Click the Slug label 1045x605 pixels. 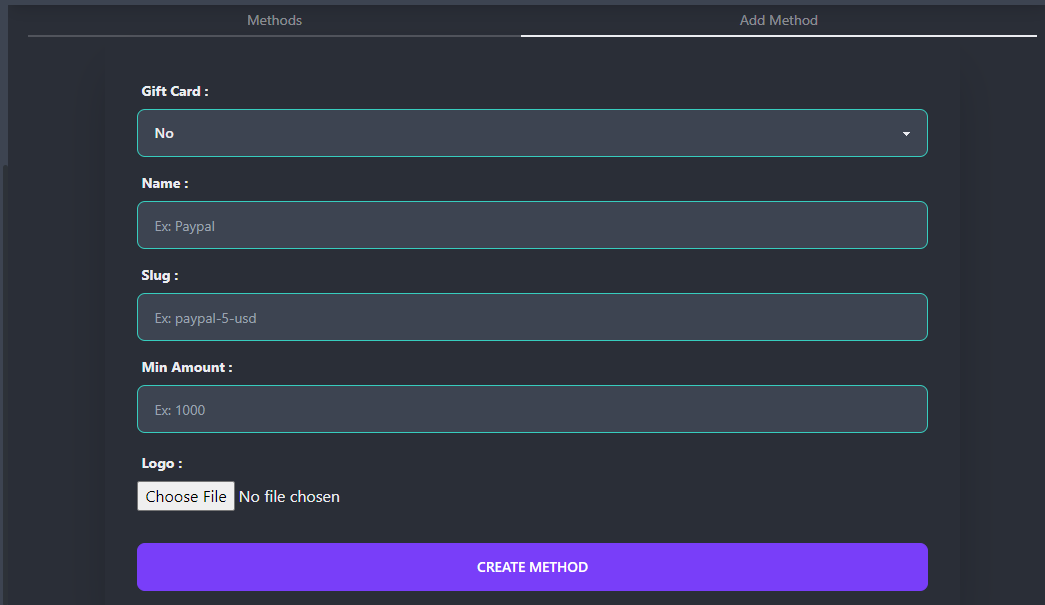click(x=159, y=275)
